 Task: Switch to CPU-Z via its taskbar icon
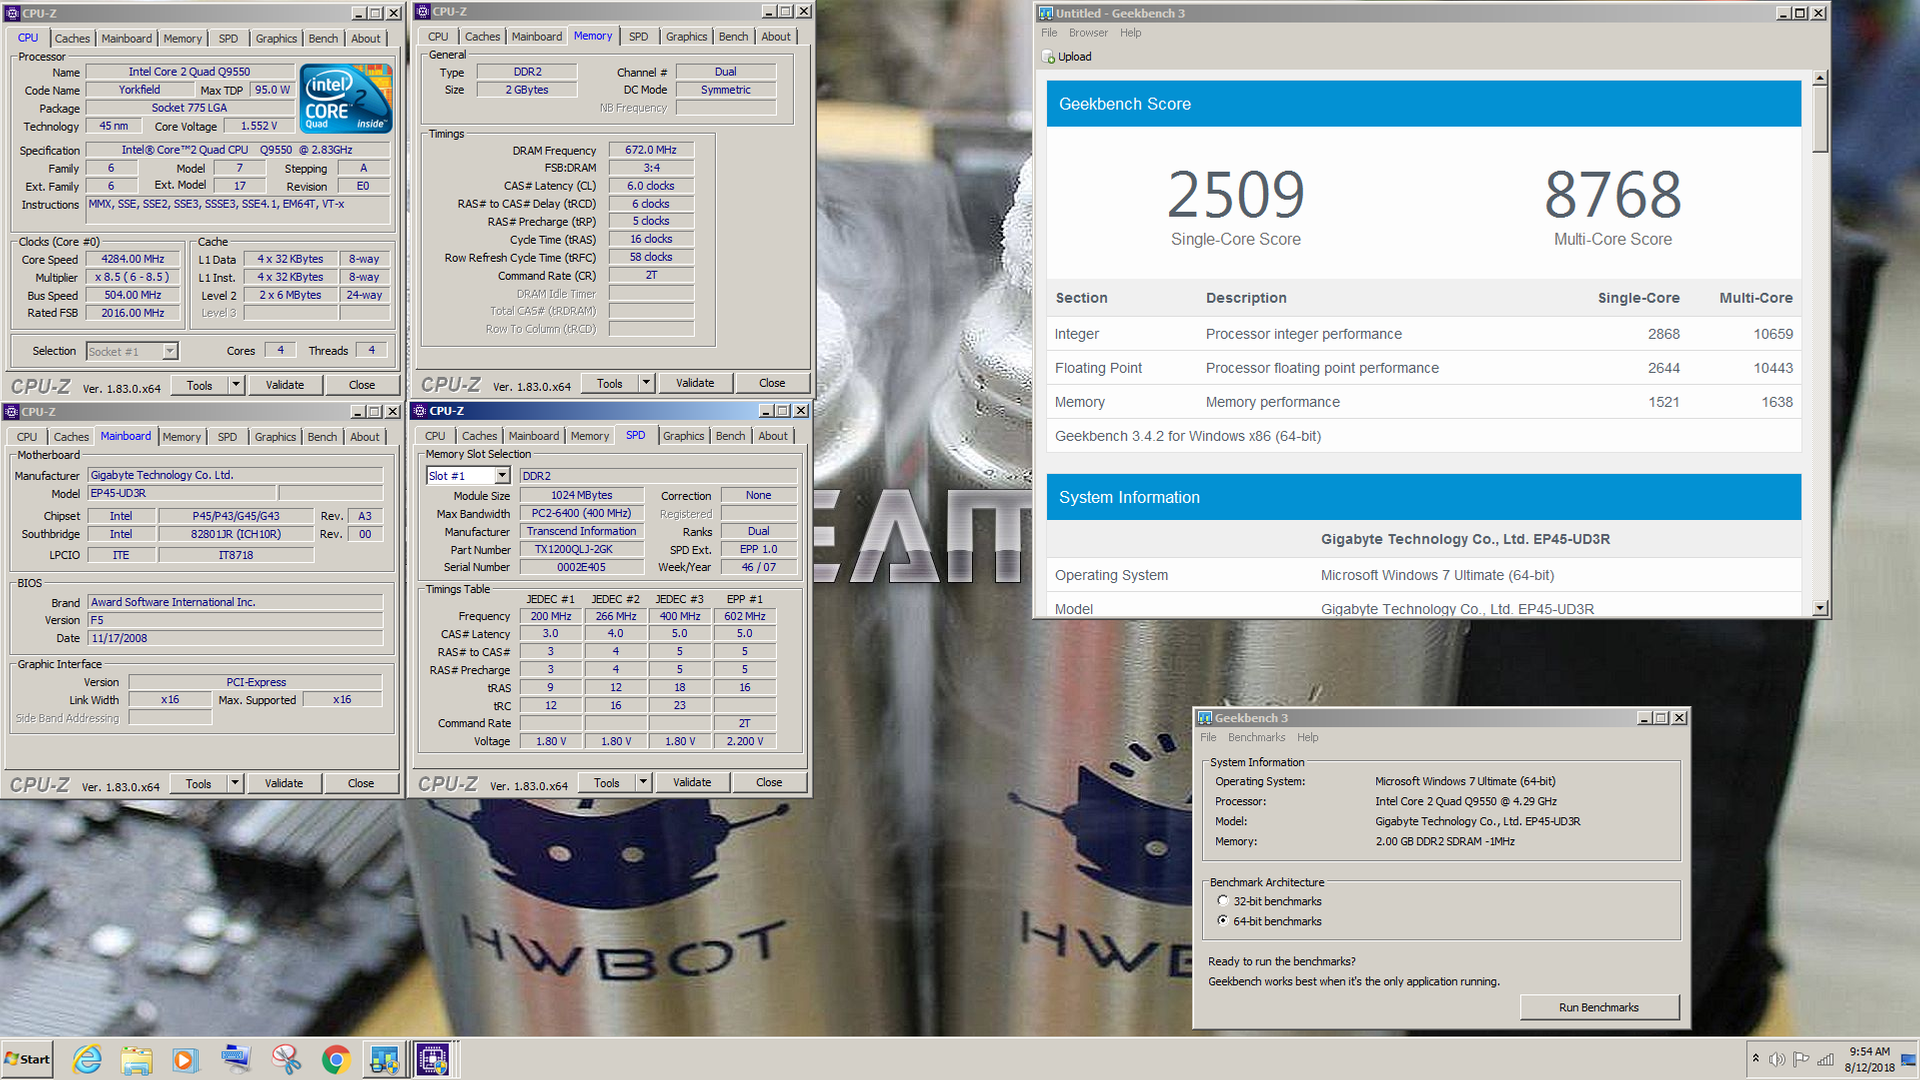(x=433, y=1059)
